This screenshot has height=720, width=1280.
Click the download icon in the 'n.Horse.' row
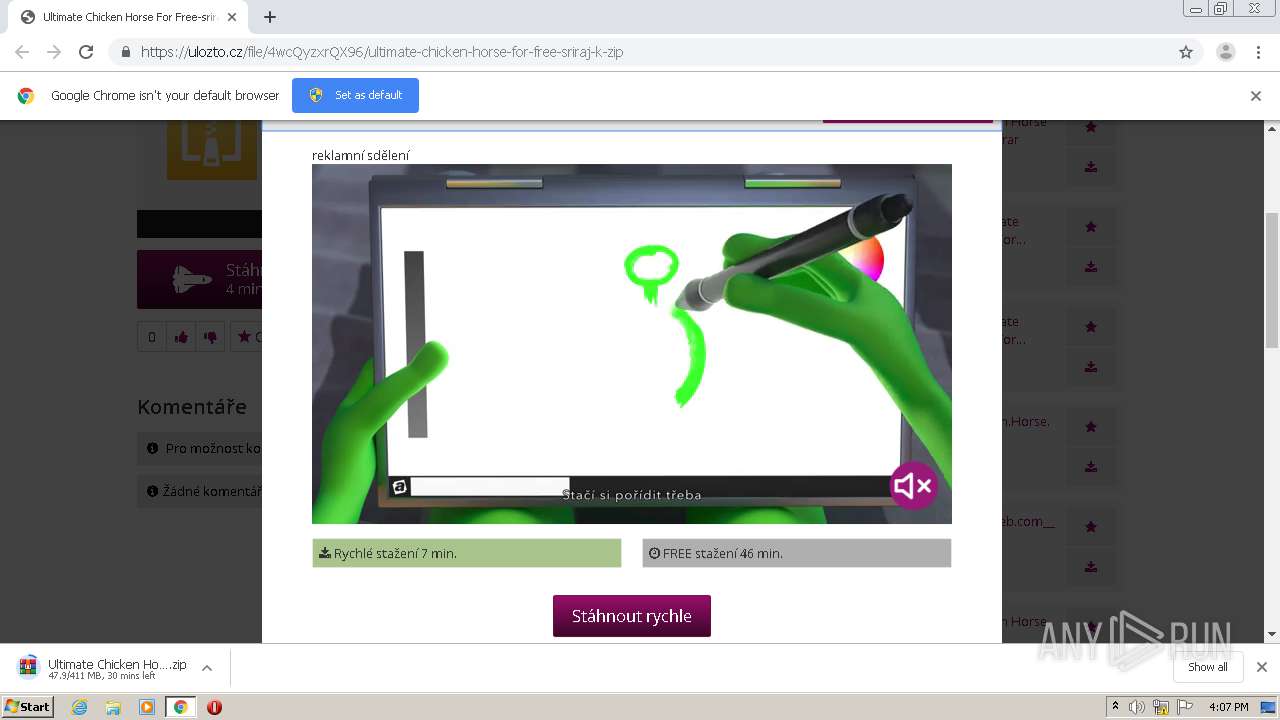click(x=1091, y=467)
